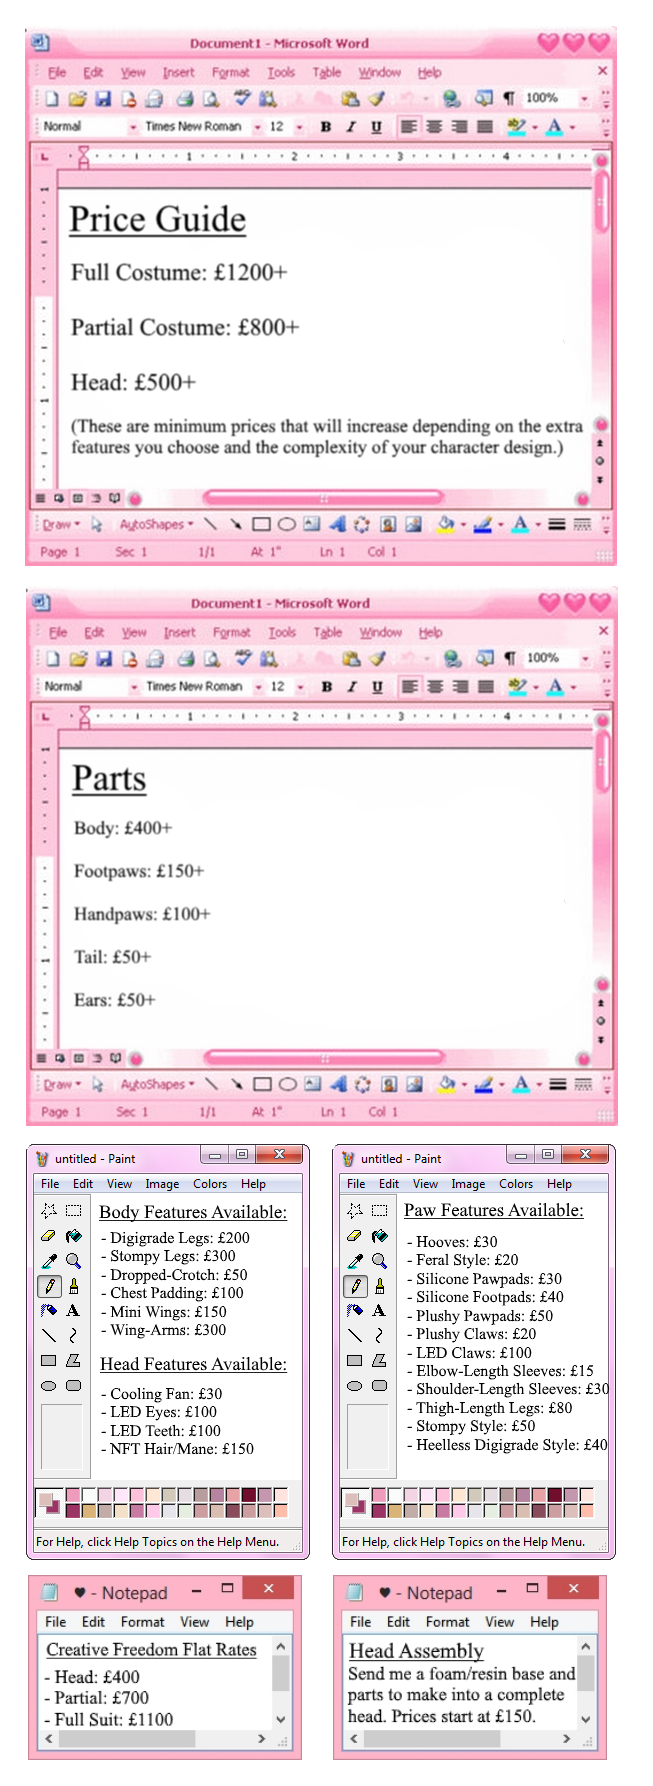
Task: Toggle Underline in Price Guide Word window
Action: click(376, 127)
